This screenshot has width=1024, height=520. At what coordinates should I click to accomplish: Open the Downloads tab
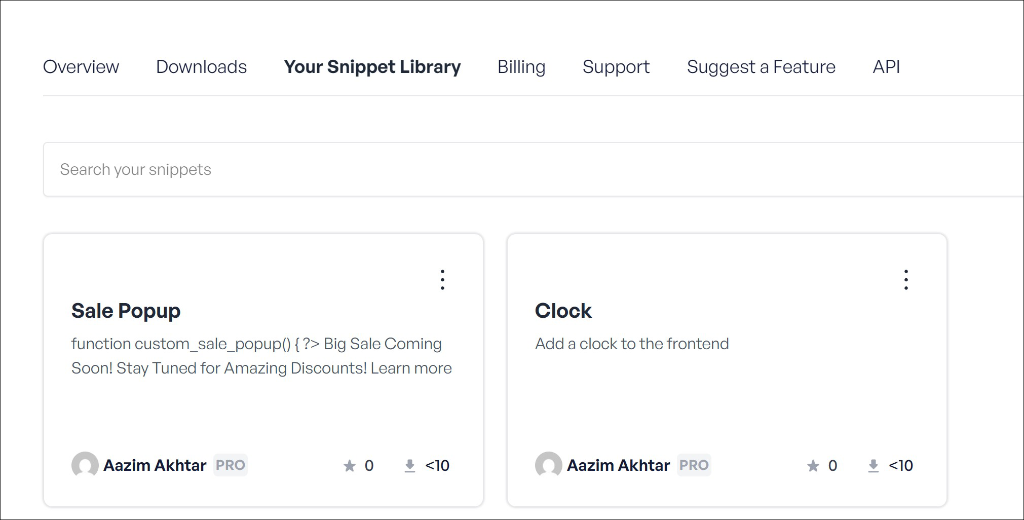coord(201,67)
